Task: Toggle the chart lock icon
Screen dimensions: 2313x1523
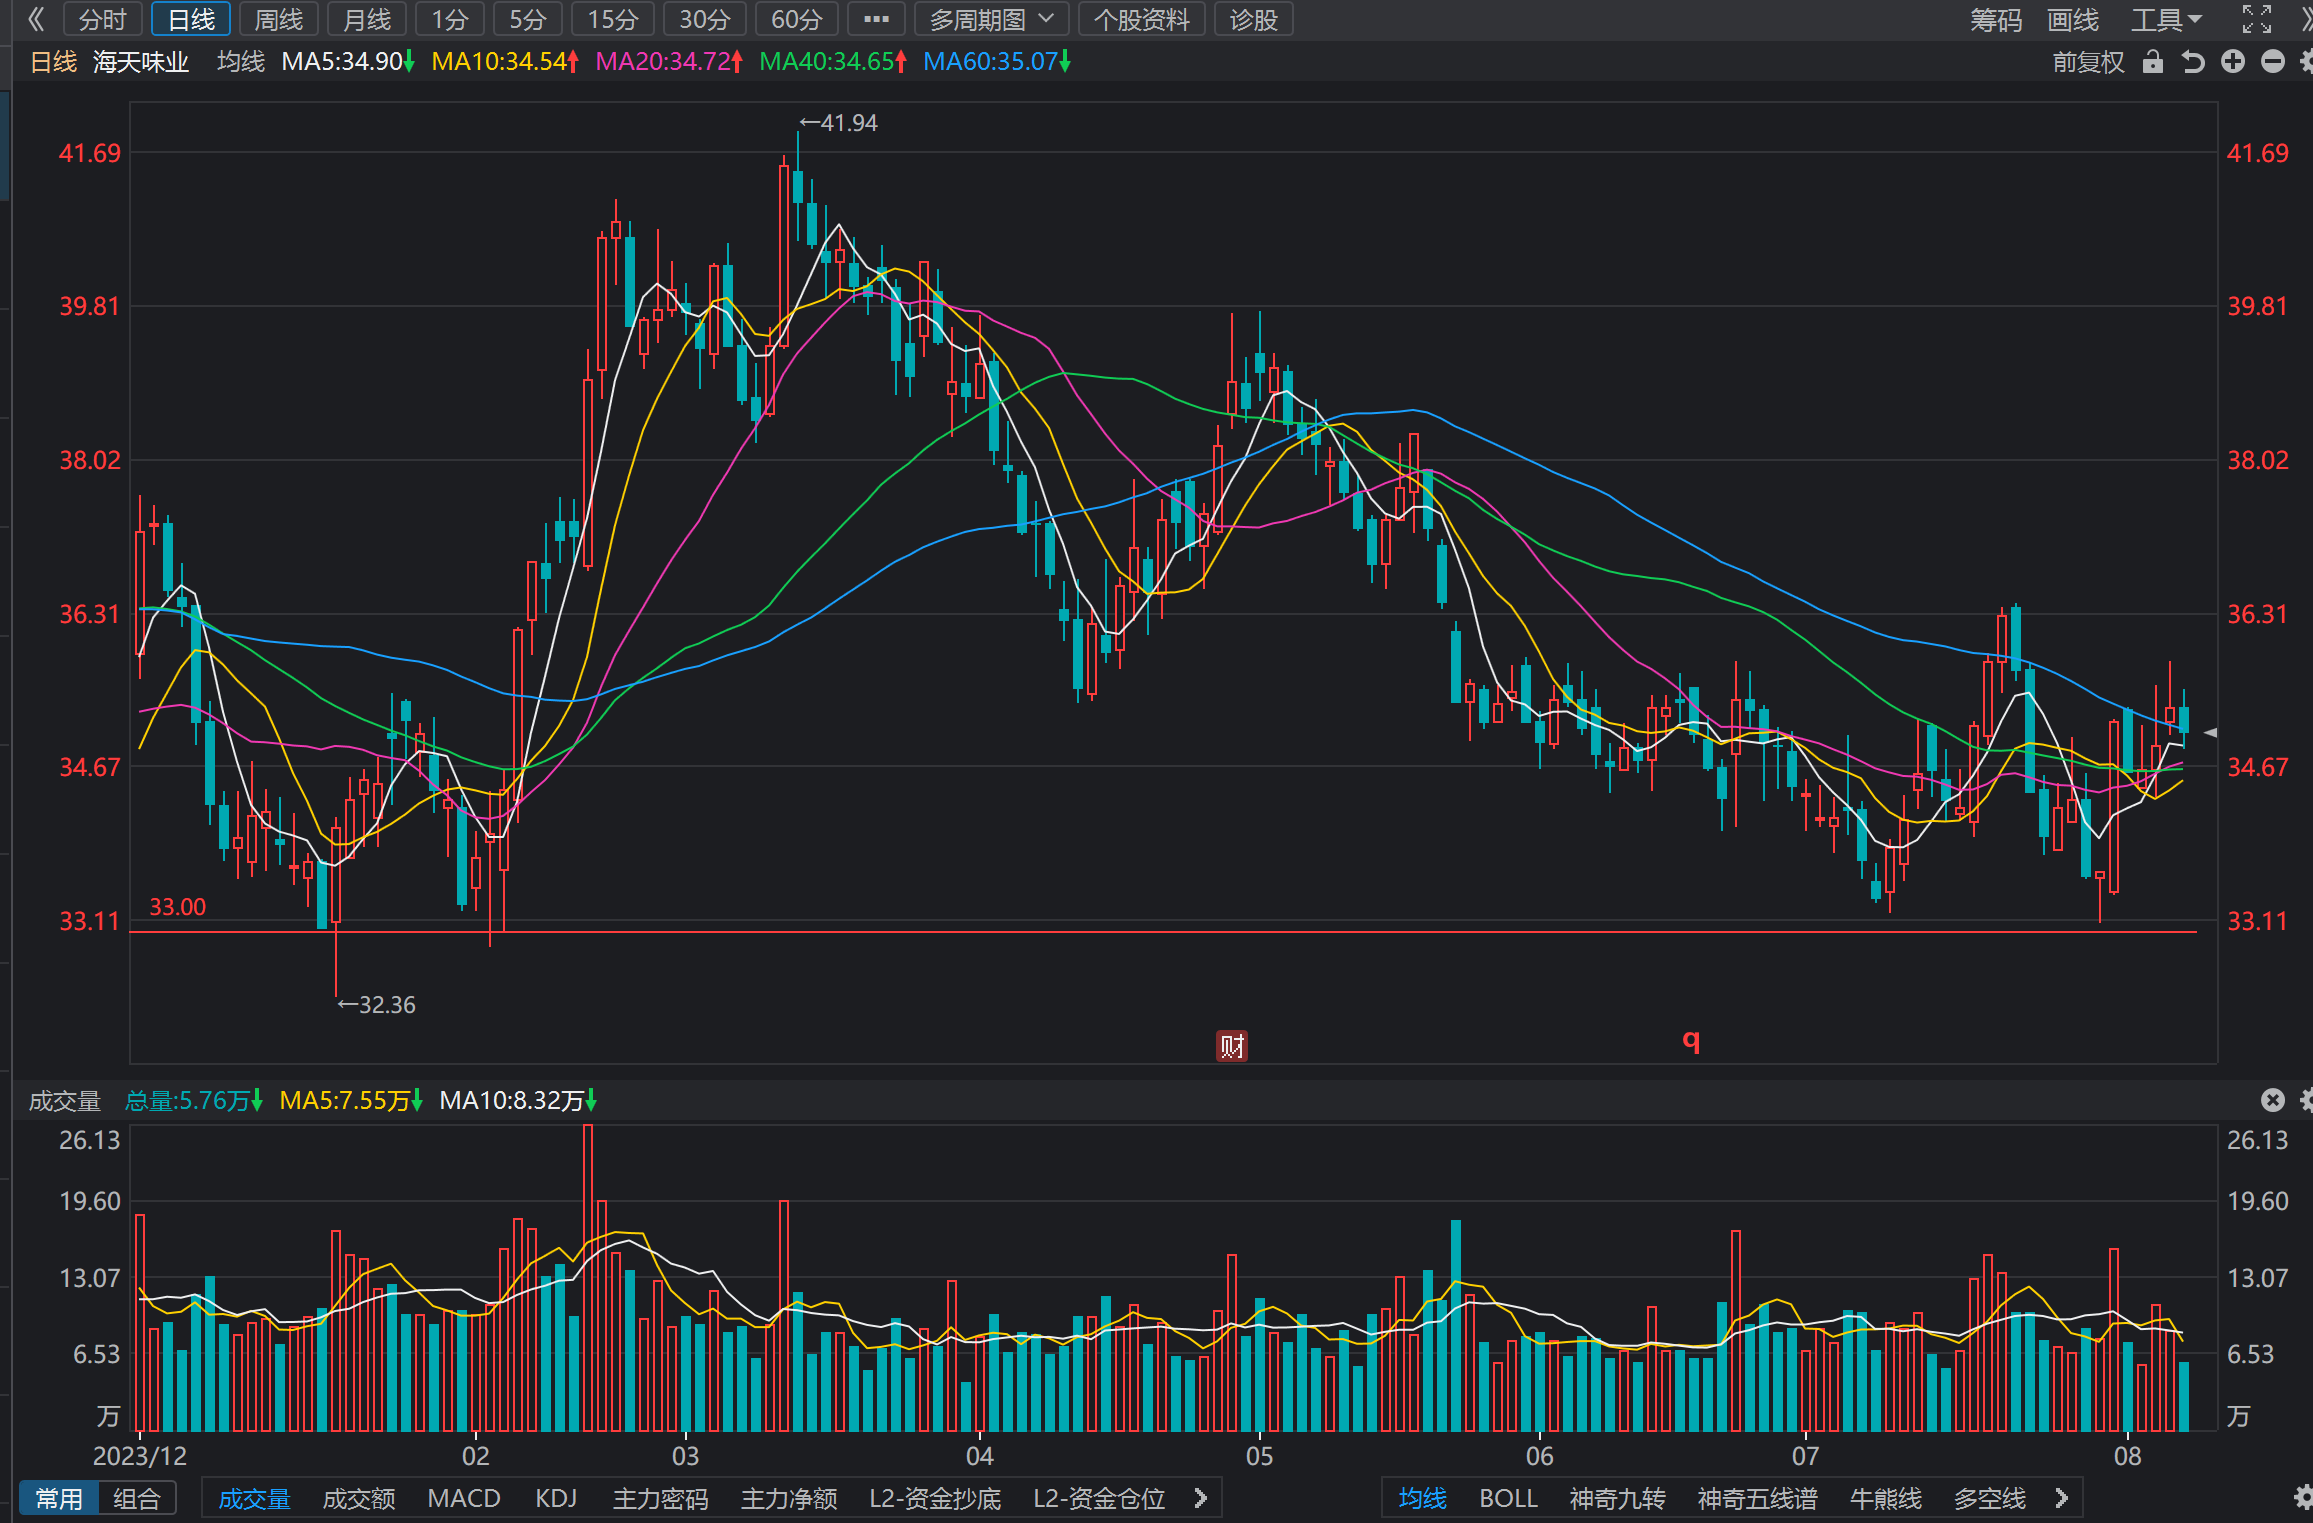Action: [2153, 62]
